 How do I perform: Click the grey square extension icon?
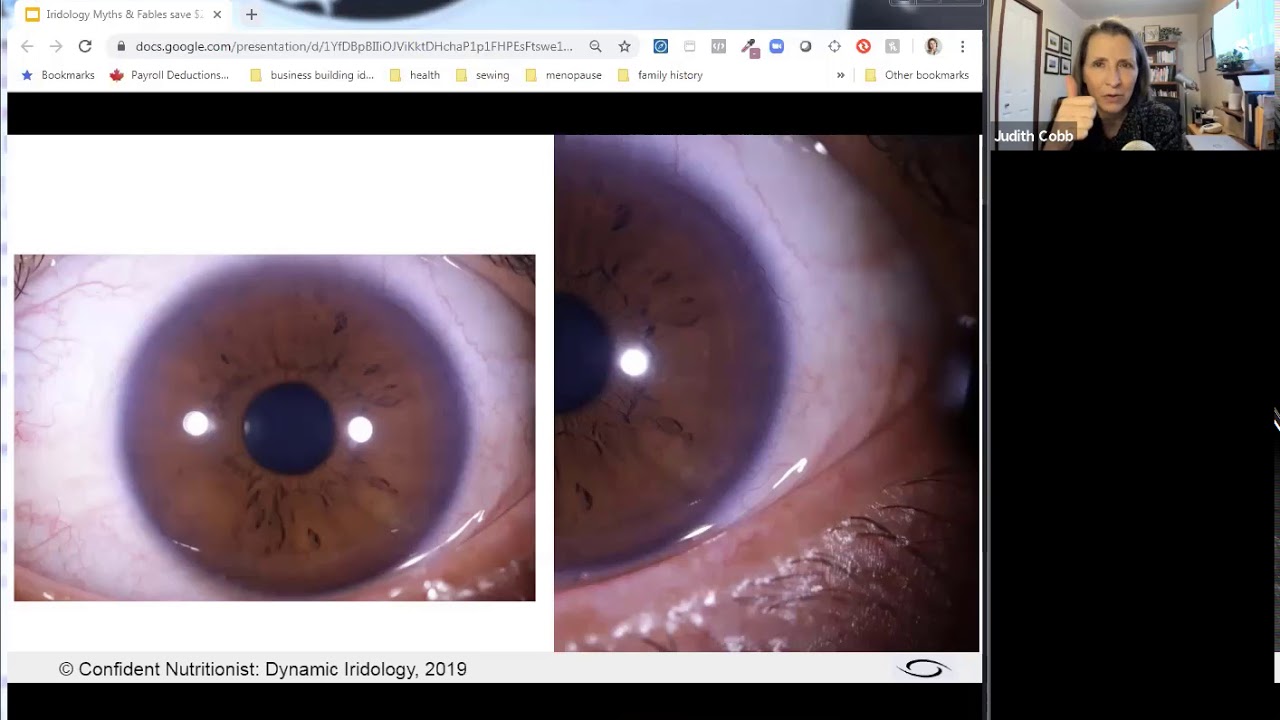click(892, 46)
